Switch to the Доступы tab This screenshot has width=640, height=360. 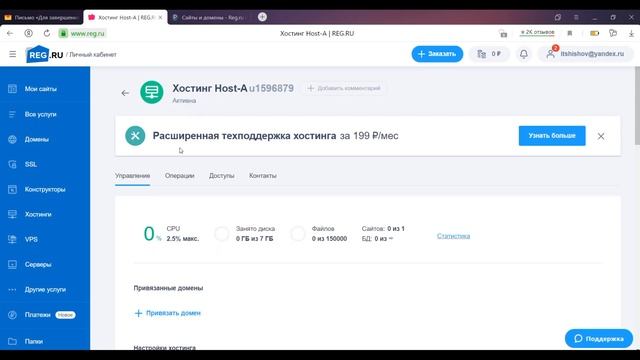tap(222, 176)
